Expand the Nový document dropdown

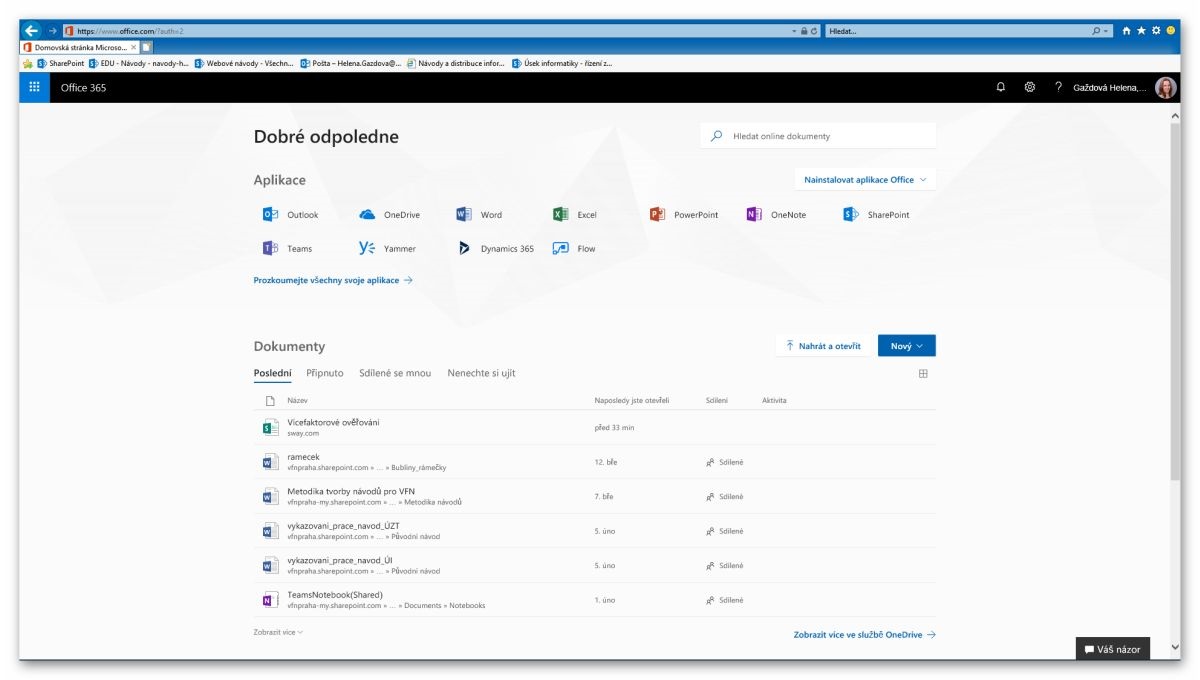pos(907,346)
